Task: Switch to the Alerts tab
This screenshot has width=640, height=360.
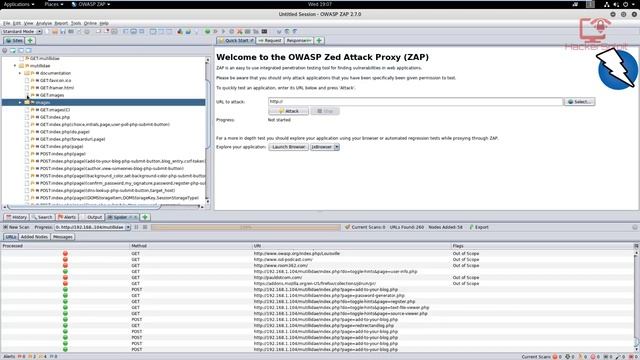Action: pos(67,217)
